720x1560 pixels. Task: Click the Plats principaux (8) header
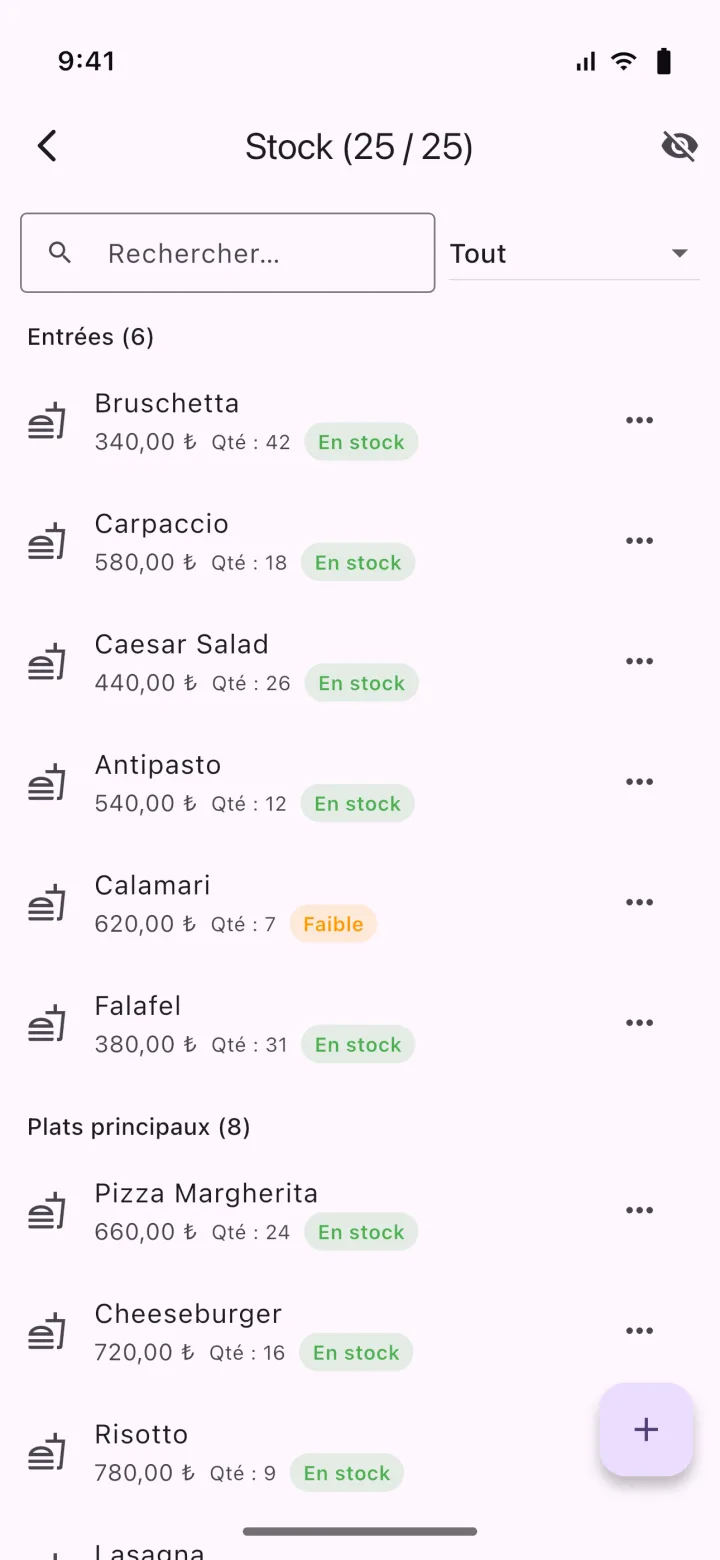139,1127
